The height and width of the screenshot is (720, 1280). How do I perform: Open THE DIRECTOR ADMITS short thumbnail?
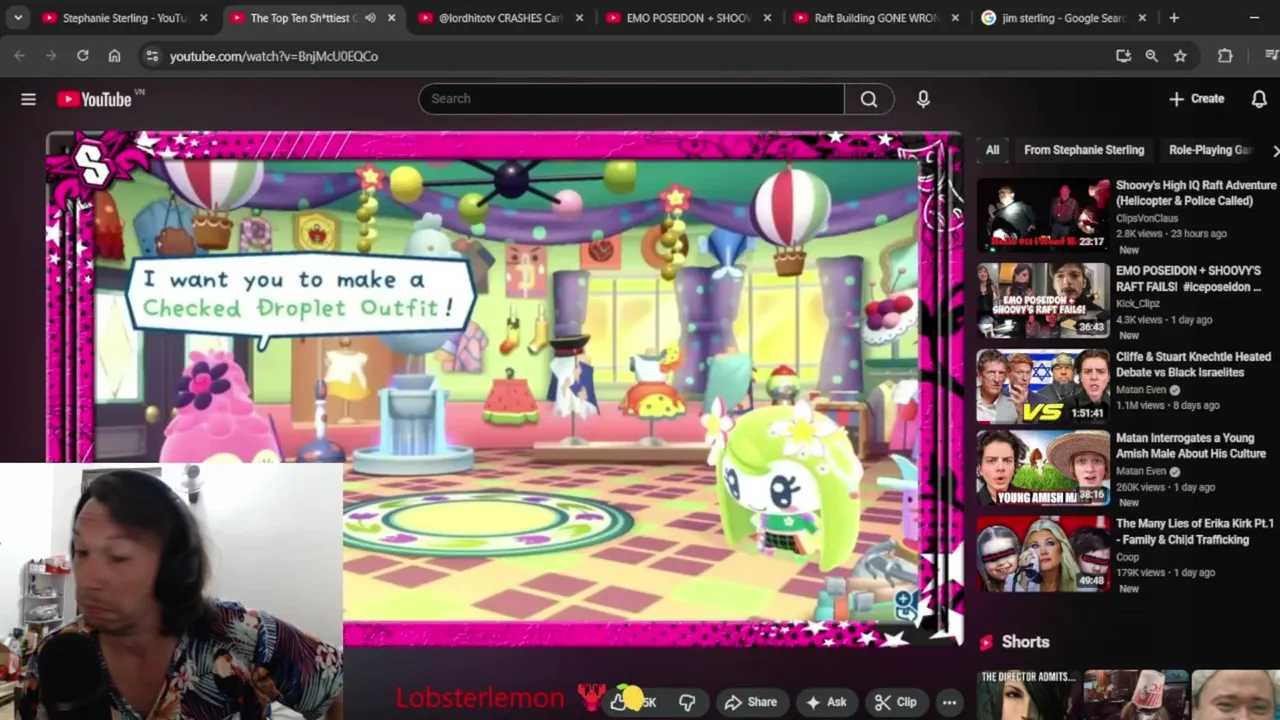tap(1029, 695)
